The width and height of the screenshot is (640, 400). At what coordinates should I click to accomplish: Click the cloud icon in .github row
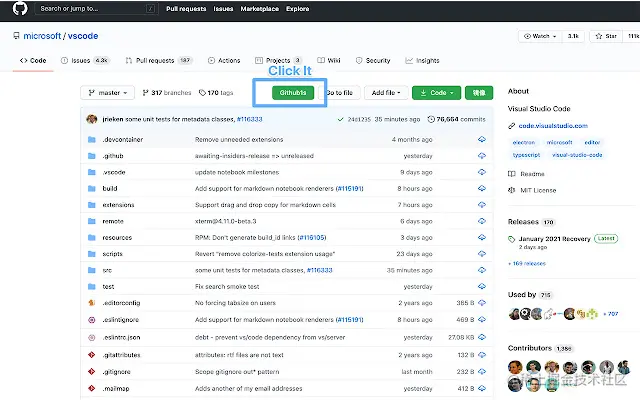[x=482, y=156]
